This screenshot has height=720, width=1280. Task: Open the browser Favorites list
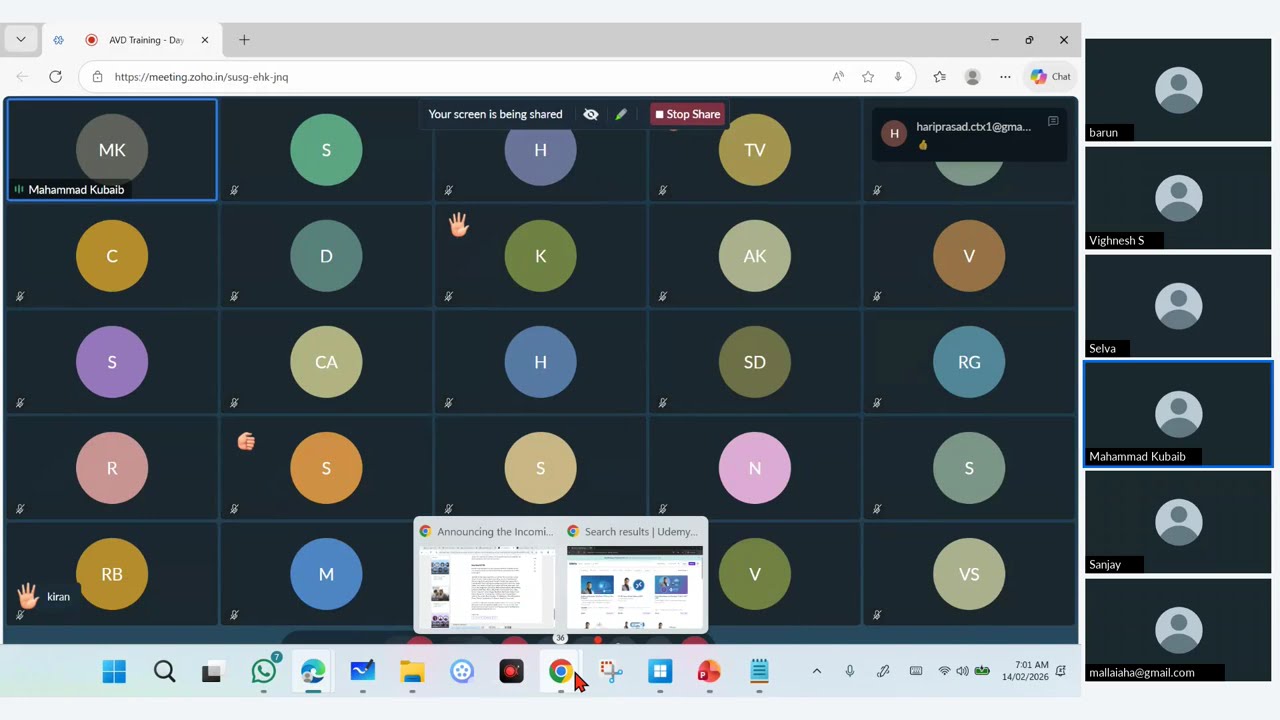(x=939, y=77)
